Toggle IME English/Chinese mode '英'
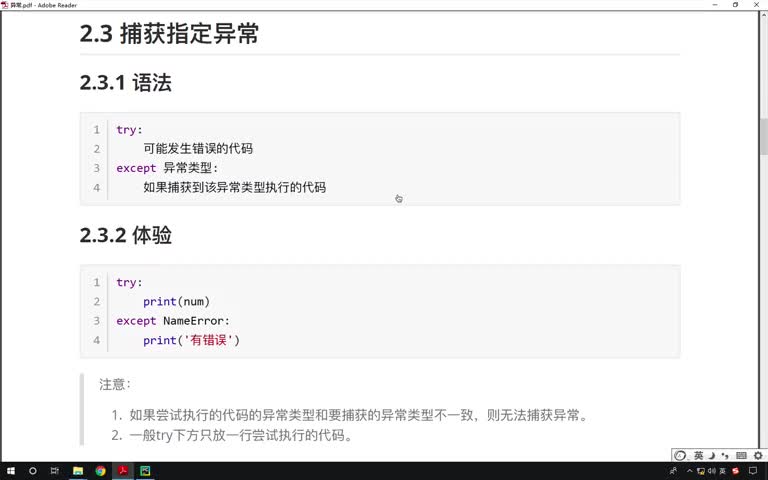 698,456
